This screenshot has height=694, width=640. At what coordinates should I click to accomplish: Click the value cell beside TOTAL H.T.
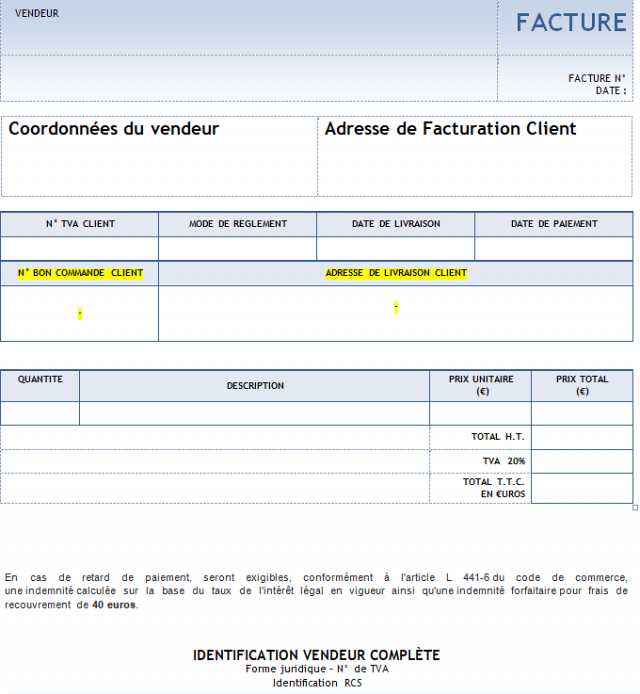tap(581, 437)
